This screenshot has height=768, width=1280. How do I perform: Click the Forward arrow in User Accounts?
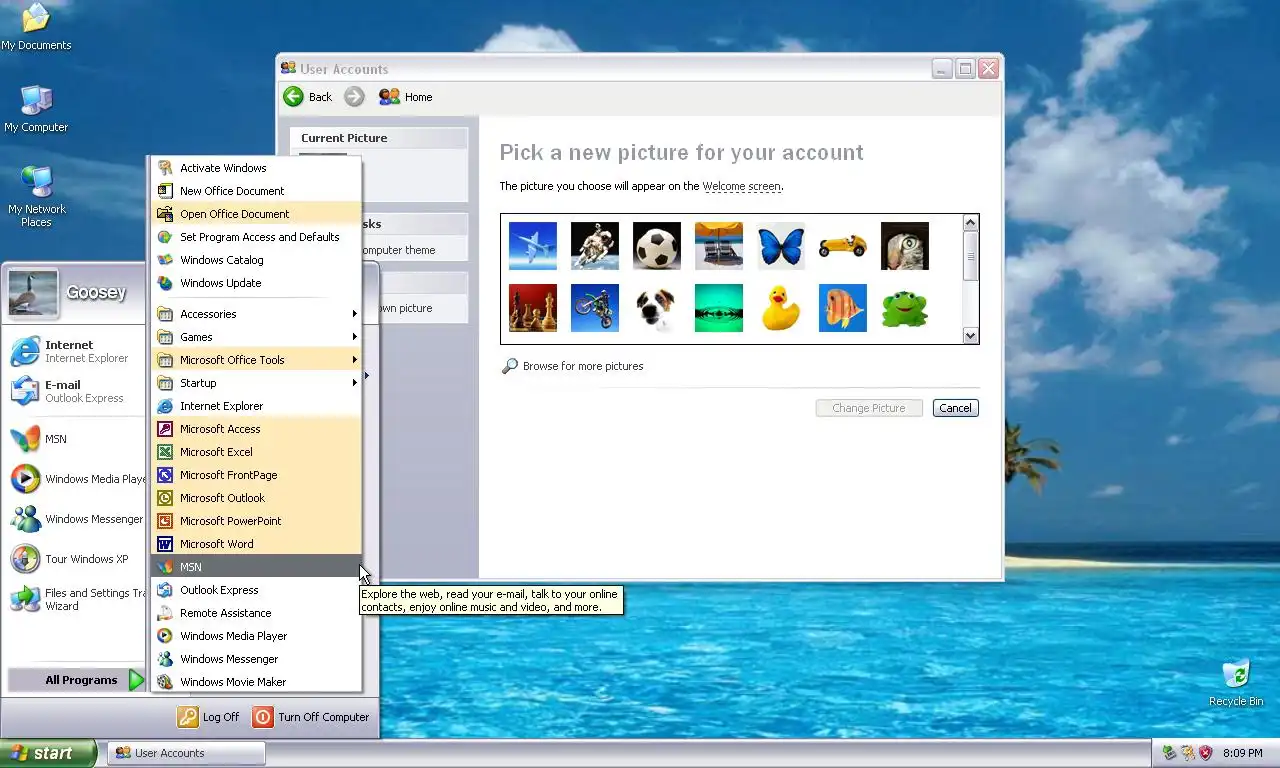pos(354,97)
